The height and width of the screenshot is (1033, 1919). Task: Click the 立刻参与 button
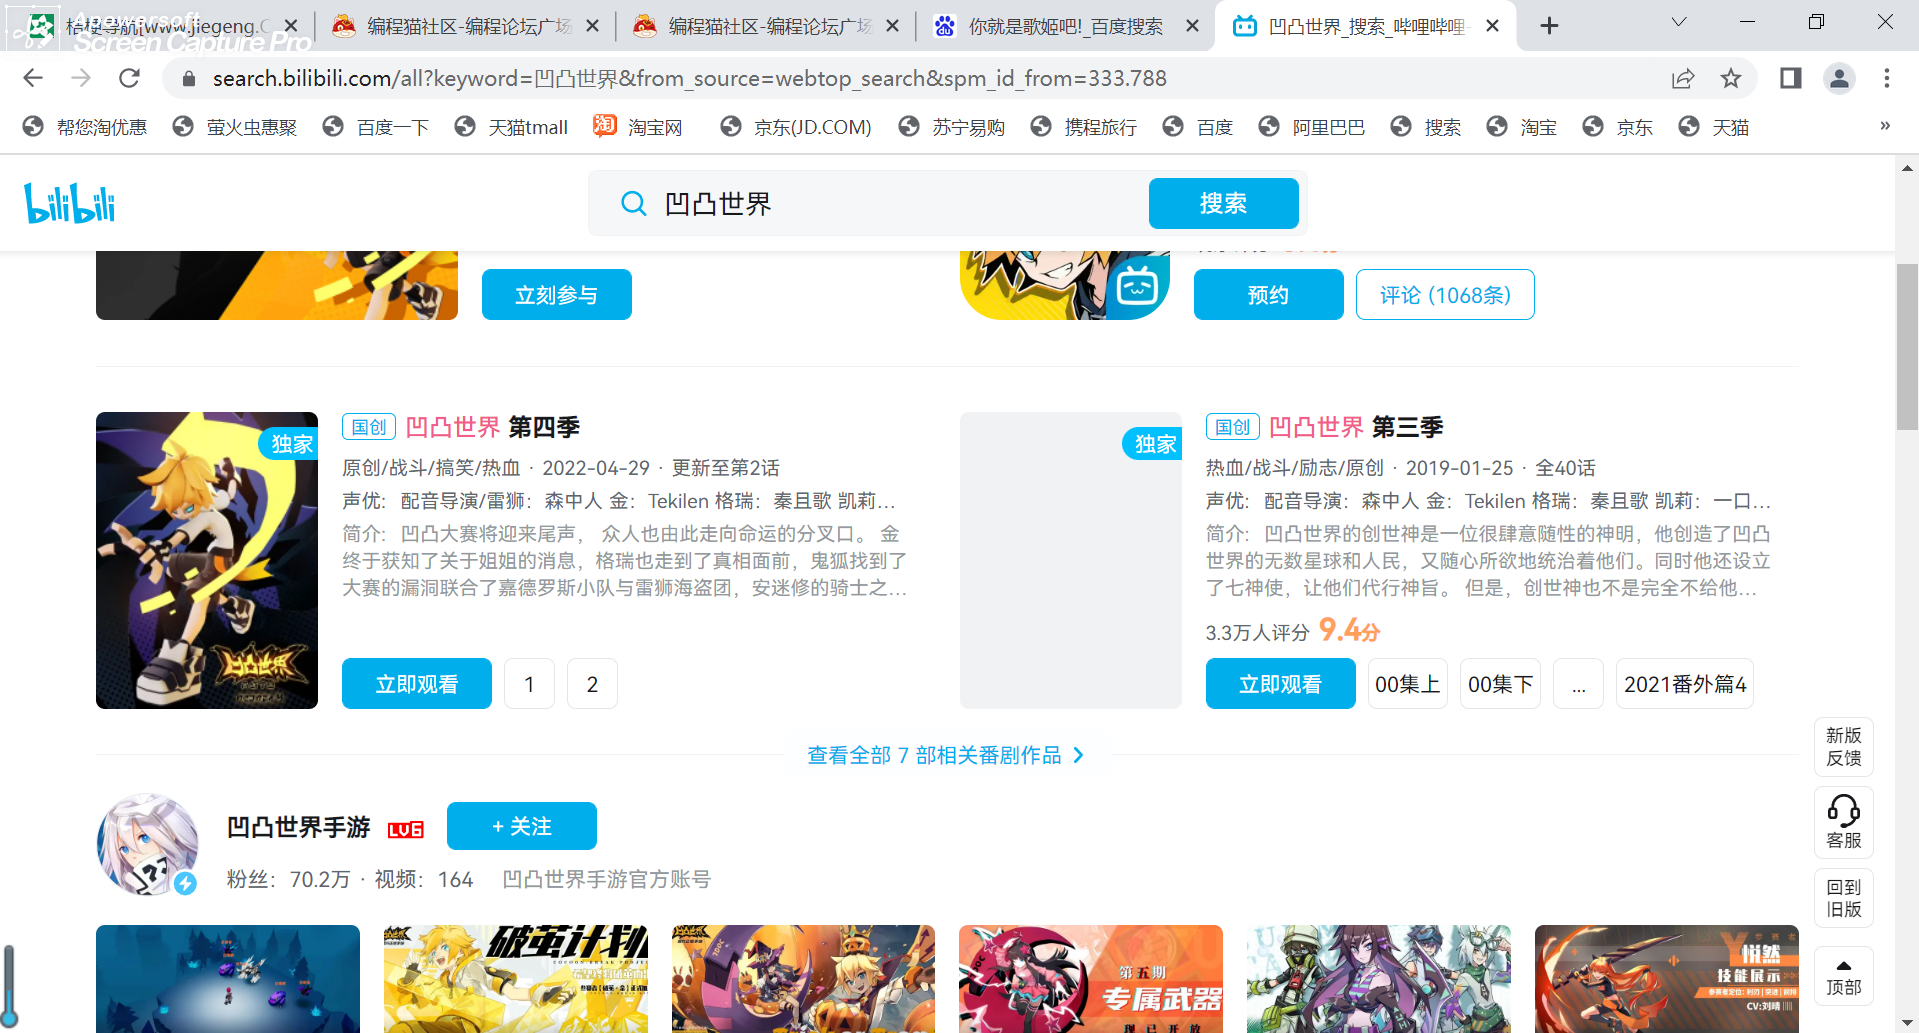click(x=556, y=295)
